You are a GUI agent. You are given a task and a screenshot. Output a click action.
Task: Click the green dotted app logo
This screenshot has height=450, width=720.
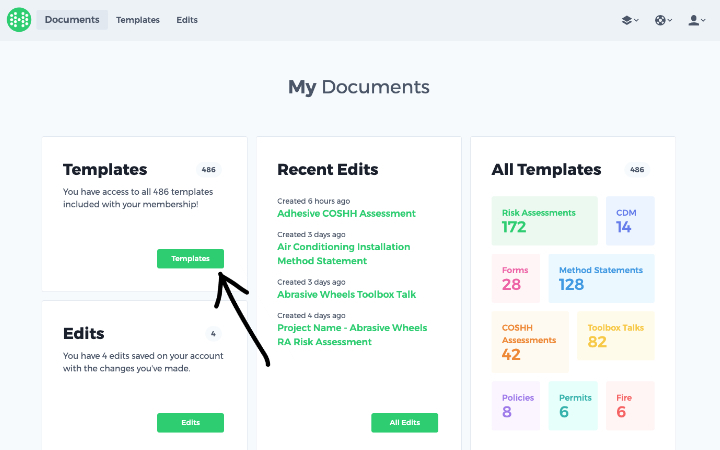[19, 20]
